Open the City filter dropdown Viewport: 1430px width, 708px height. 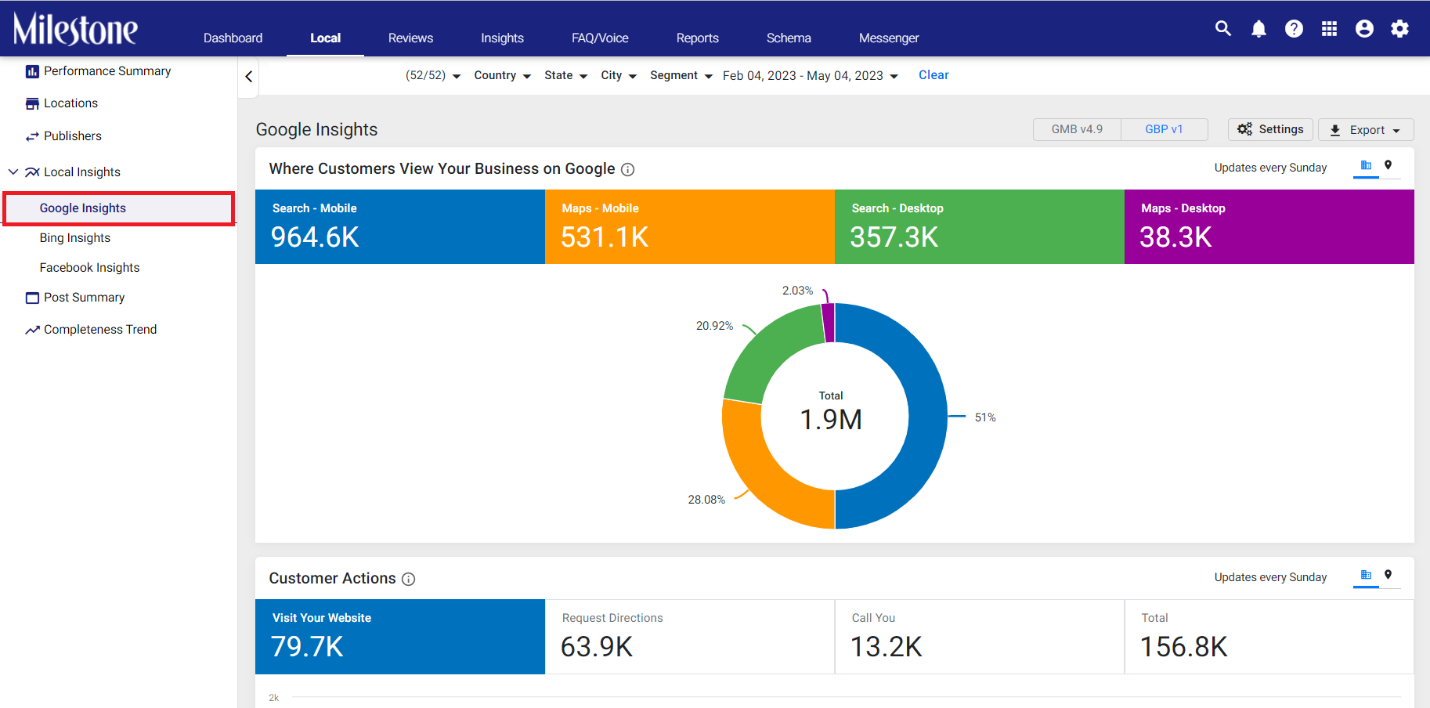click(619, 75)
